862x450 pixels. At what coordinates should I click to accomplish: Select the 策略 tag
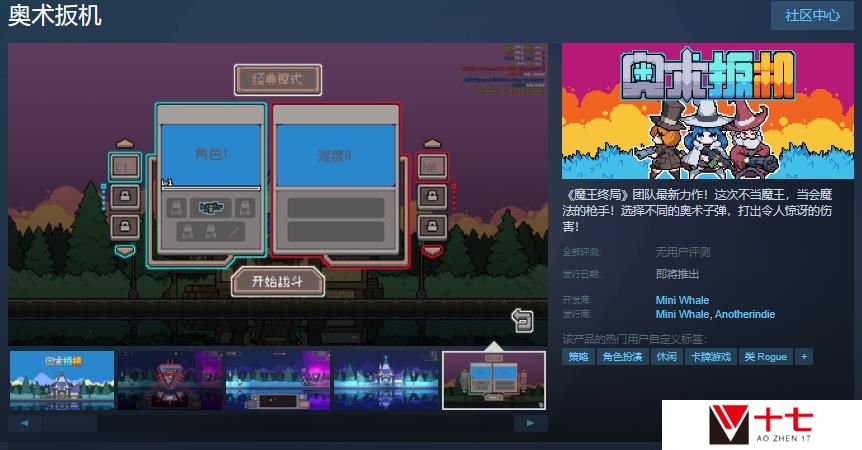pos(578,357)
